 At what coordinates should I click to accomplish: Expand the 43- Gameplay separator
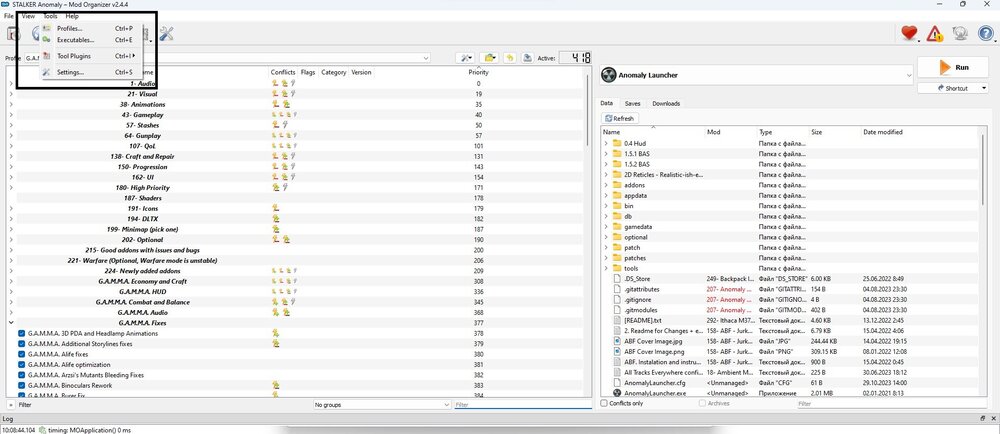(x=11, y=115)
